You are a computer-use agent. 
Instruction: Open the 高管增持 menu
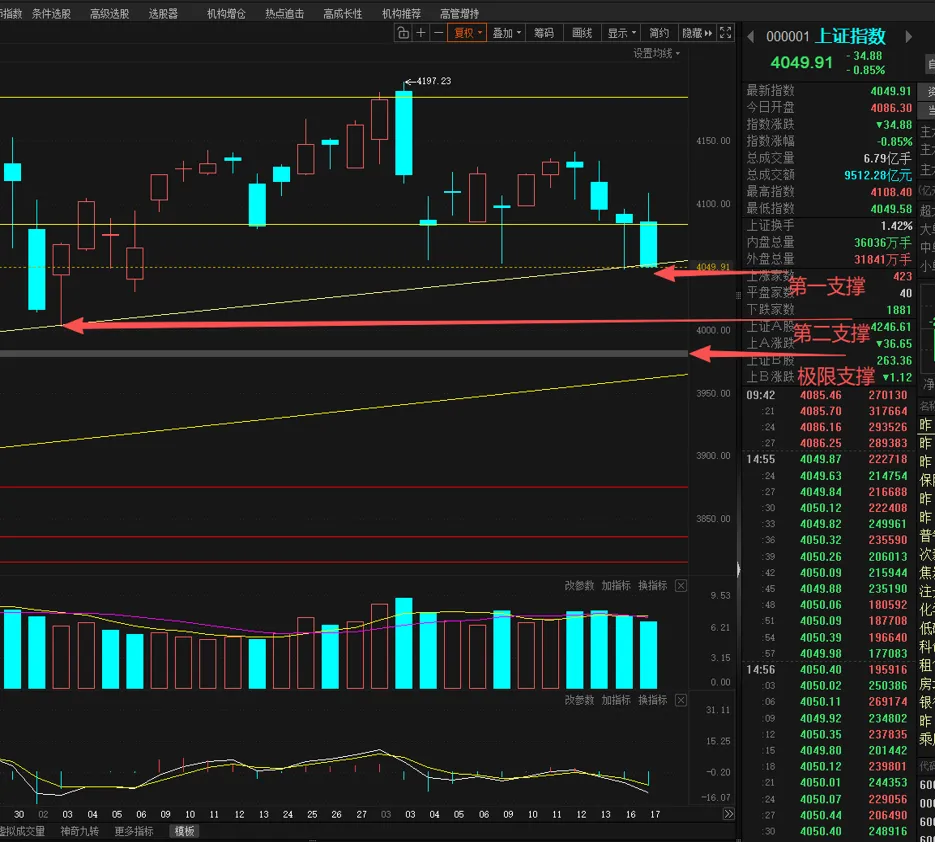pyautogui.click(x=460, y=13)
